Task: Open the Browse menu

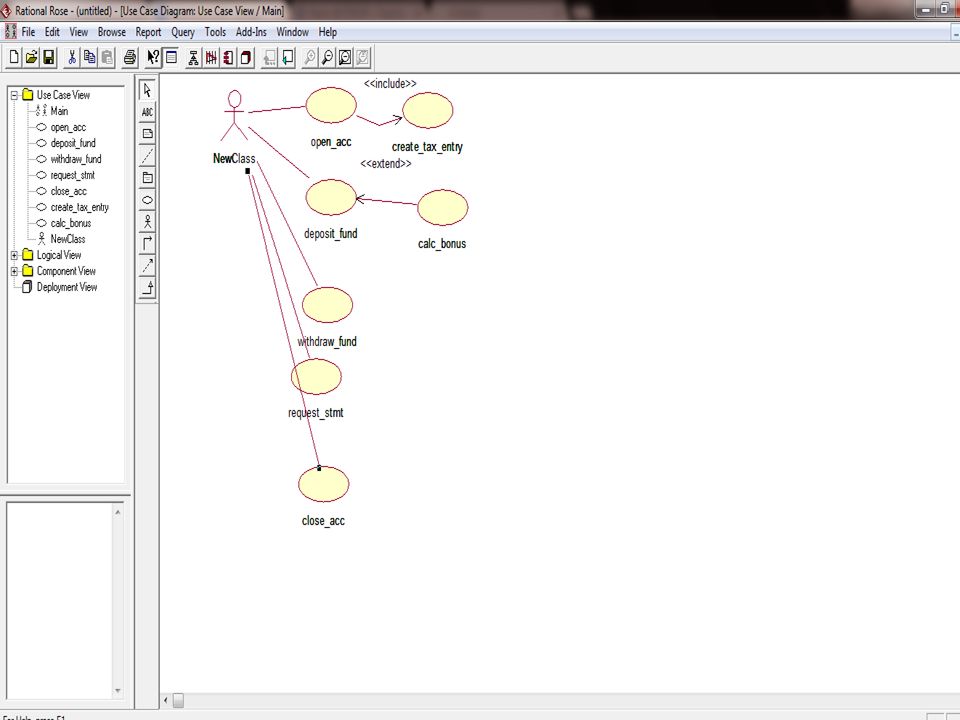Action: pyautogui.click(x=111, y=32)
